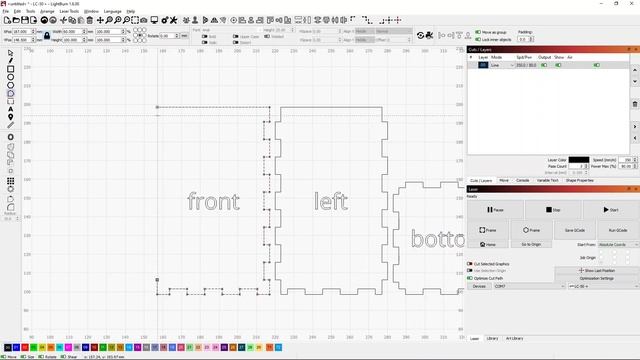Open the COM port dropdown

pos(529,287)
